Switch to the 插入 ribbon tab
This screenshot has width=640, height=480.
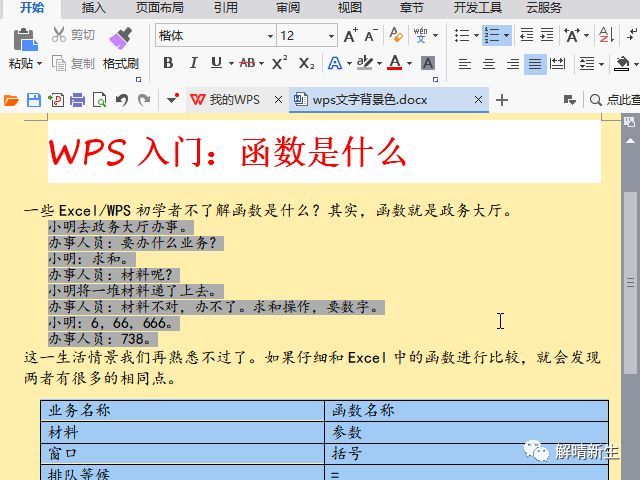click(x=93, y=8)
